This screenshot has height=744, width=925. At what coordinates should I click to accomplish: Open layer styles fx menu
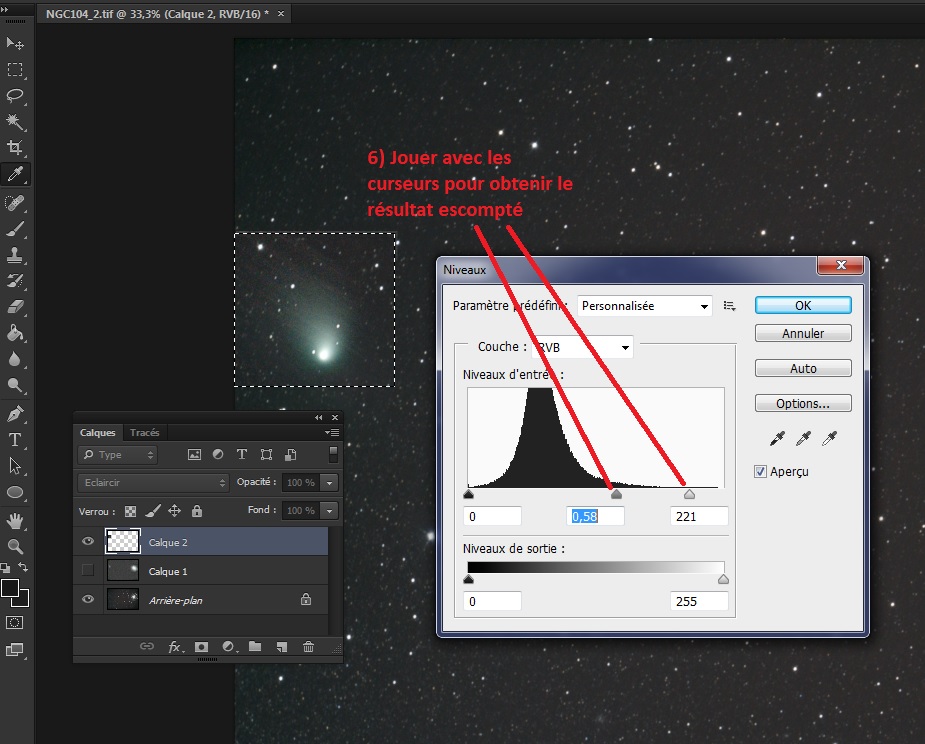click(176, 647)
